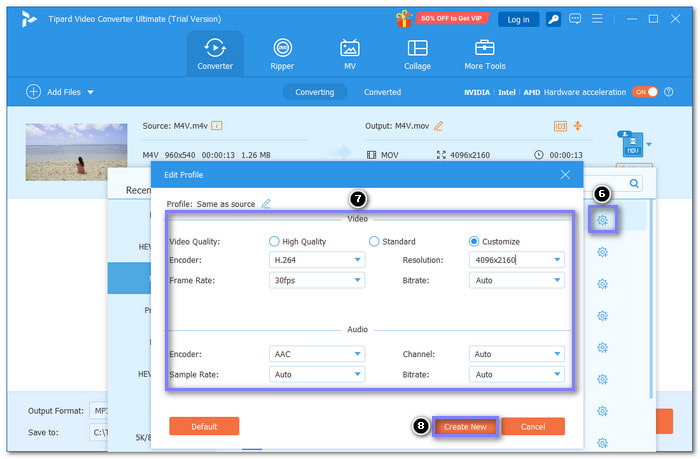This screenshot has height=459, width=700.
Task: Select Customize video quality option
Action: [x=494, y=242]
